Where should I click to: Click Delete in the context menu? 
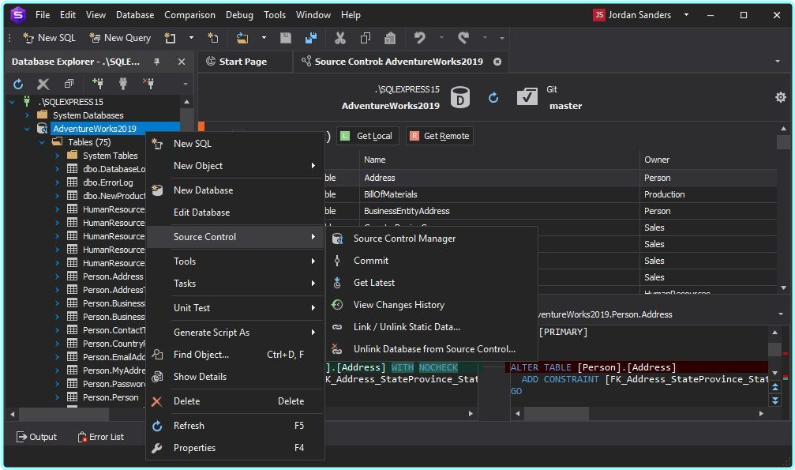(x=235, y=401)
